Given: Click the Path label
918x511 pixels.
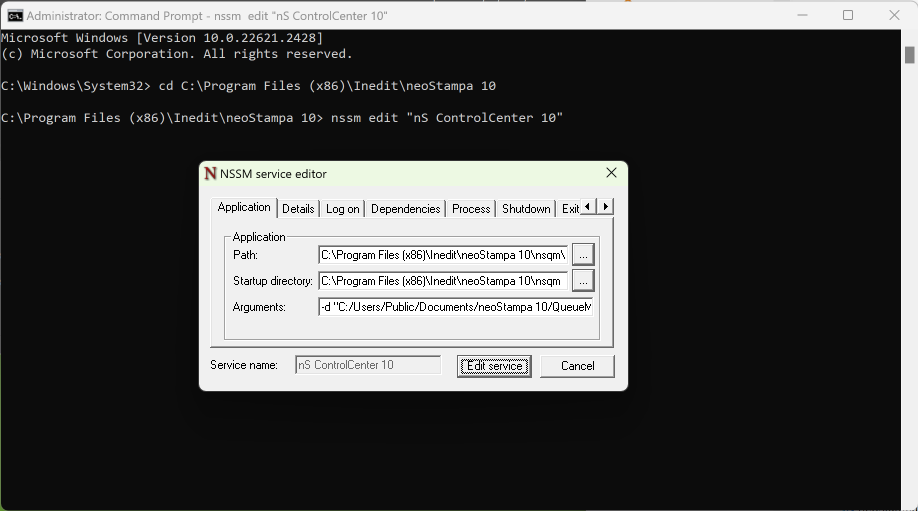Looking at the screenshot, I should [245, 255].
